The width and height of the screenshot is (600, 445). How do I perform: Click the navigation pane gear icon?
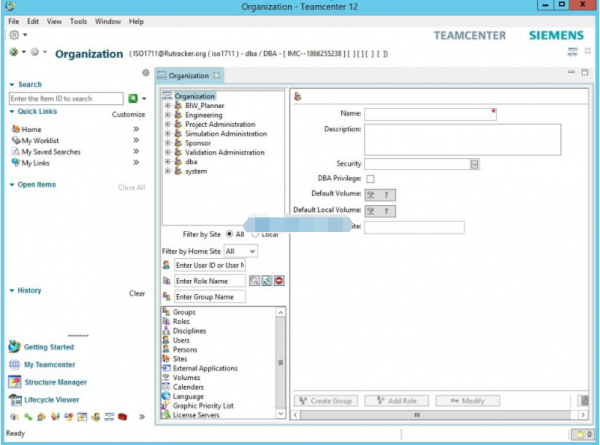(145, 73)
